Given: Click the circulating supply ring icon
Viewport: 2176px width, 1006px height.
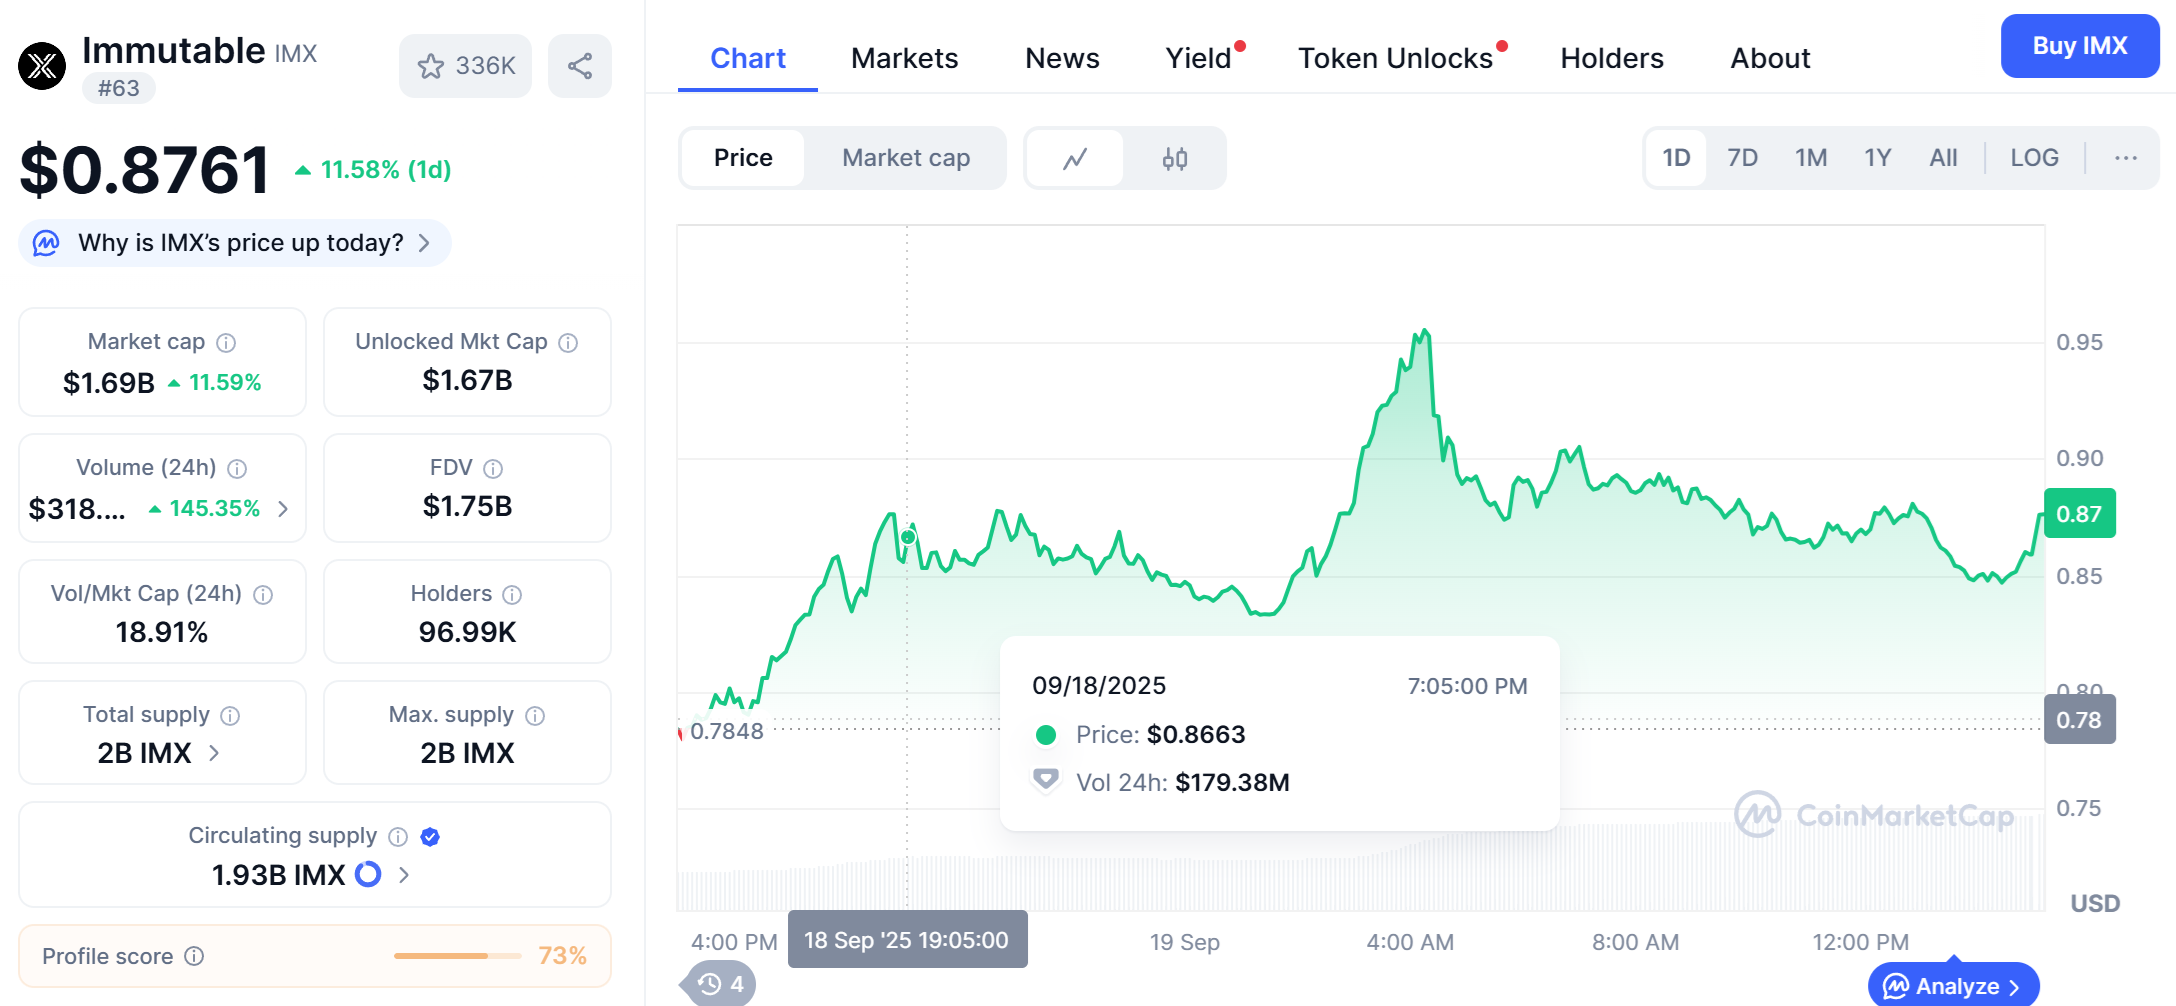Looking at the screenshot, I should [368, 875].
